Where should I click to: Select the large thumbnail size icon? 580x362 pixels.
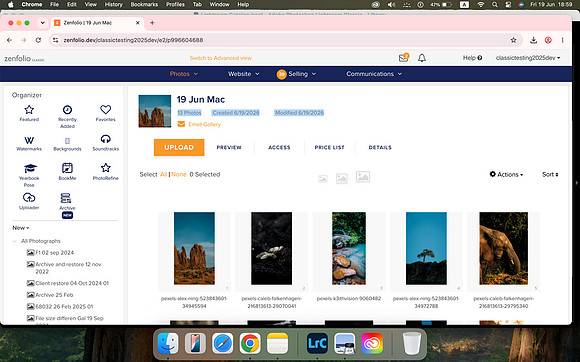pos(363,177)
